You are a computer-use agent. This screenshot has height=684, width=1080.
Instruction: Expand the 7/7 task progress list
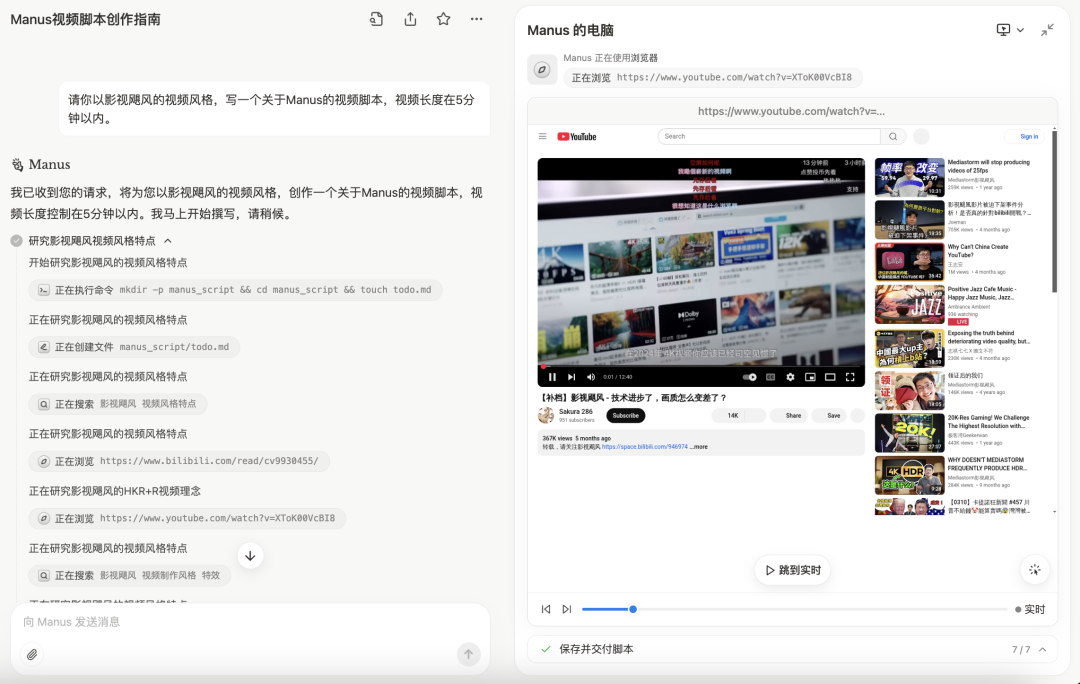(1043, 650)
